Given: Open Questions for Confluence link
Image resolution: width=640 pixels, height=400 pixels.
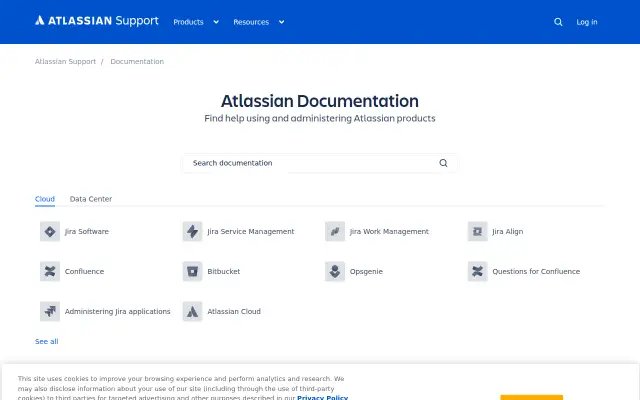Looking at the screenshot, I should [x=536, y=271].
